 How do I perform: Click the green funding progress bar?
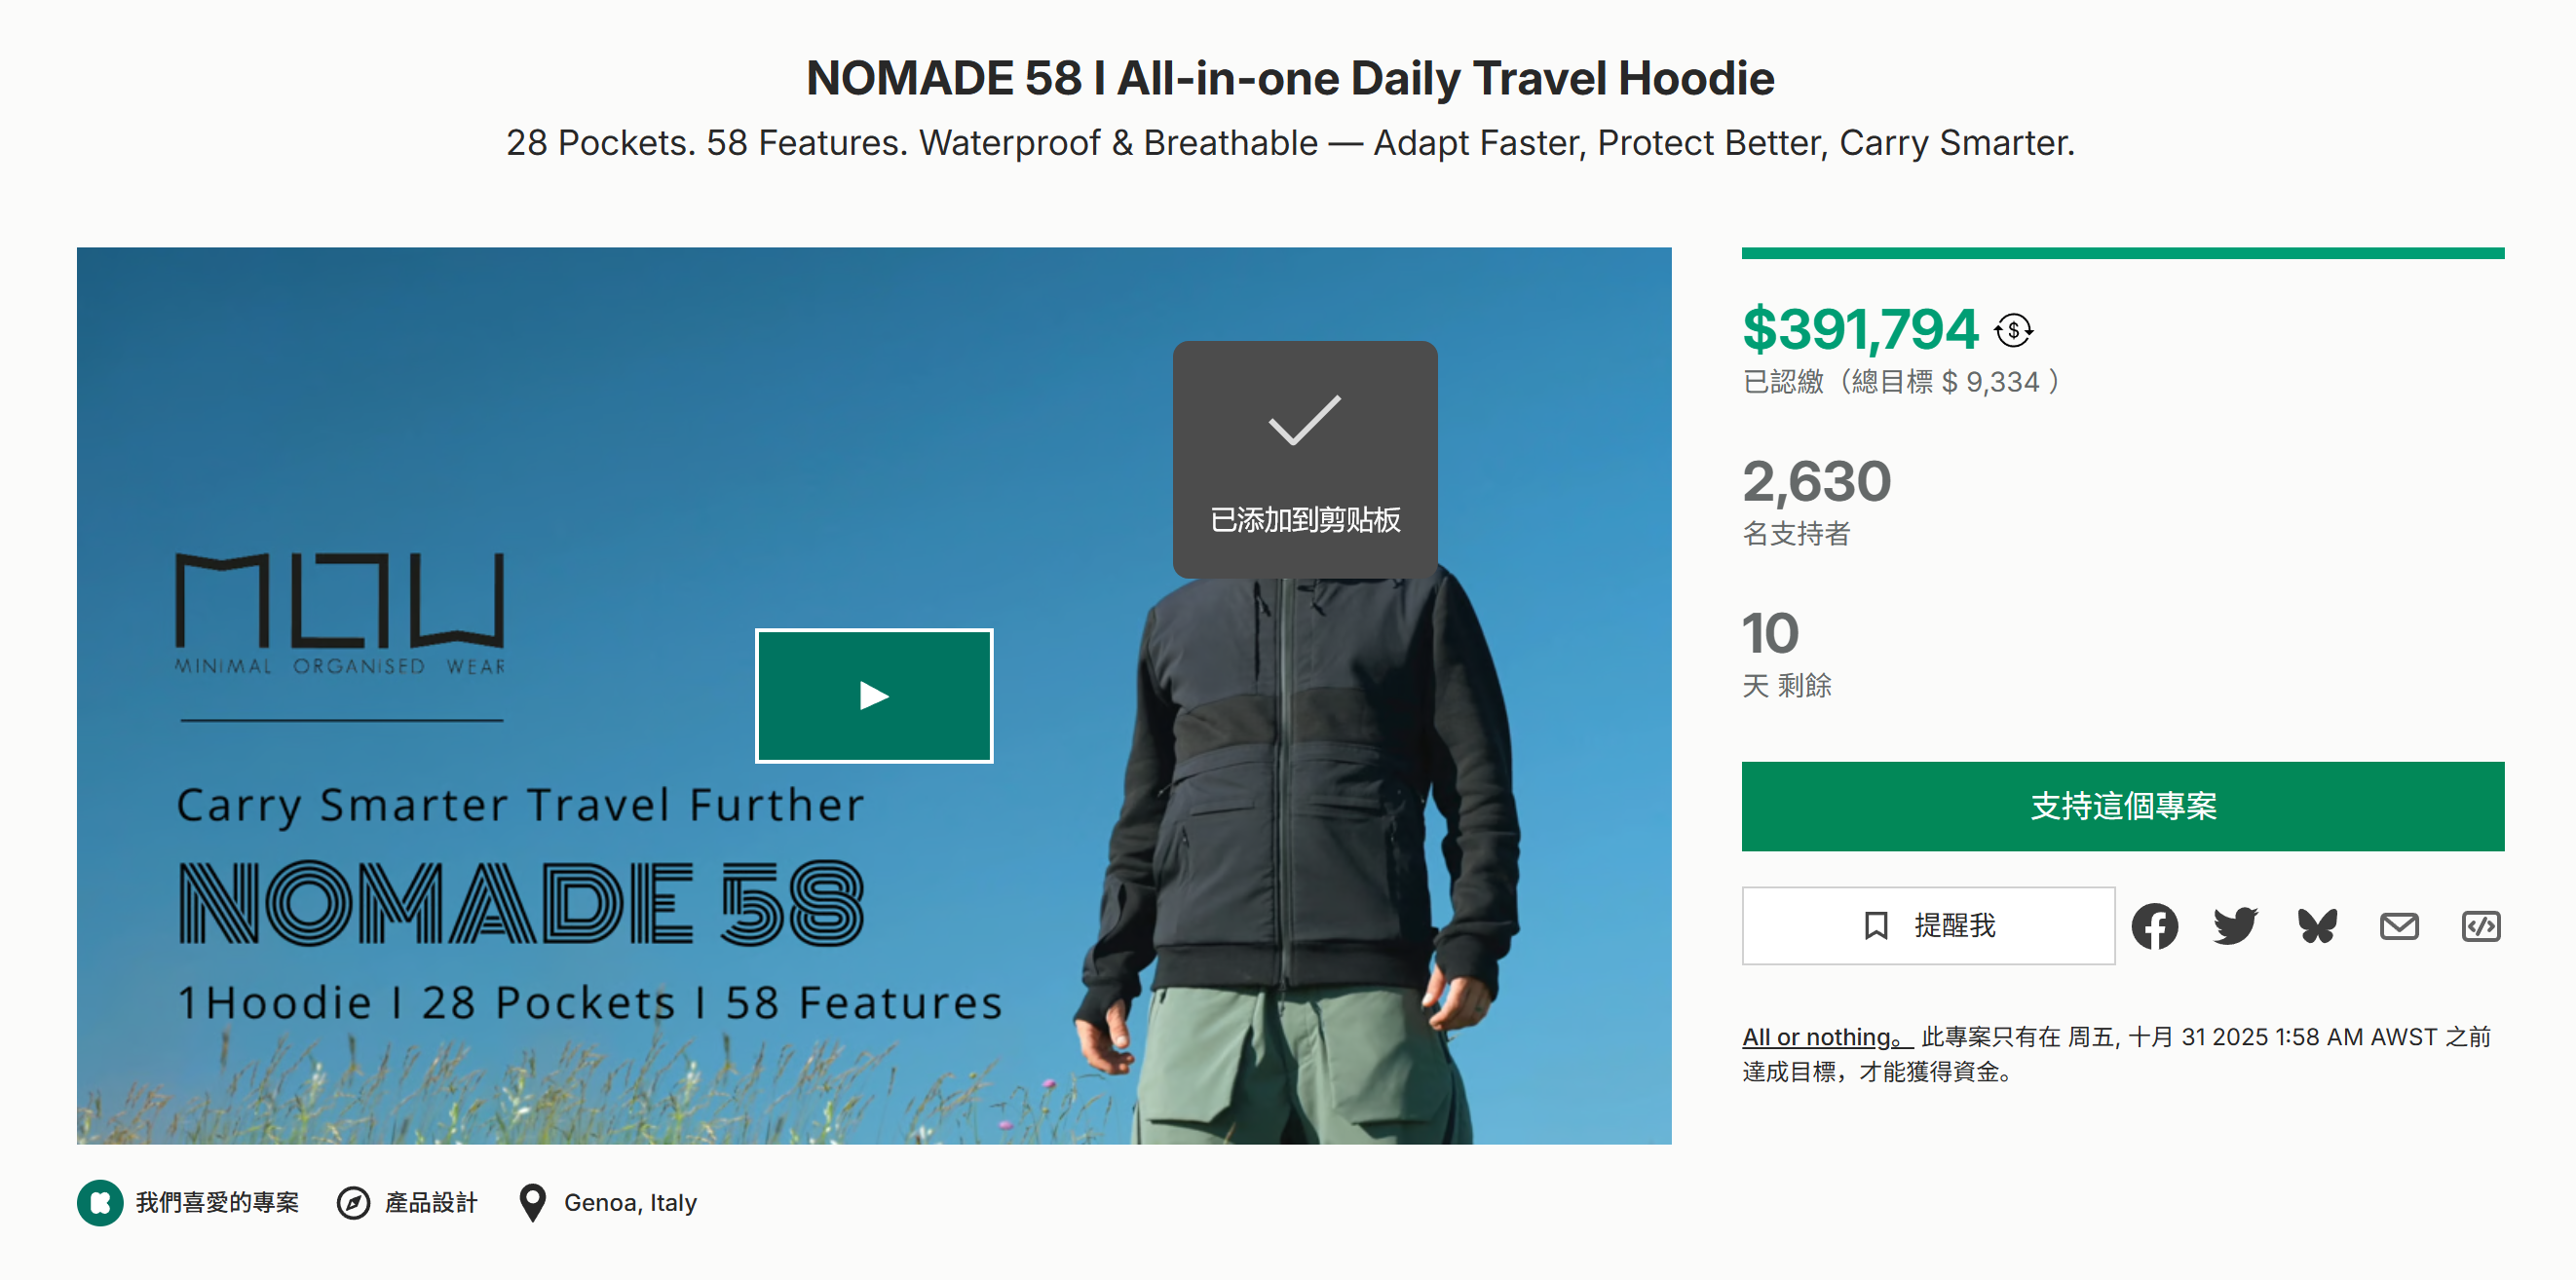2122,254
